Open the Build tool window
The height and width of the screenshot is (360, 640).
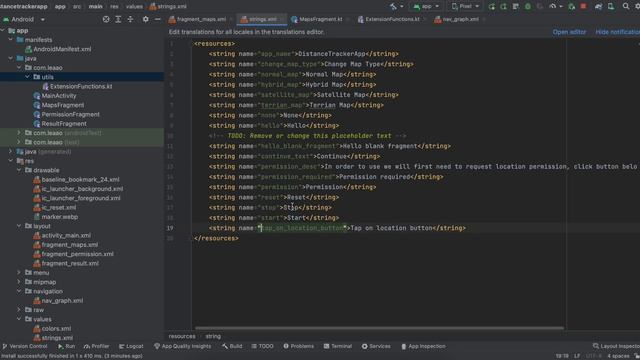pos(232,346)
